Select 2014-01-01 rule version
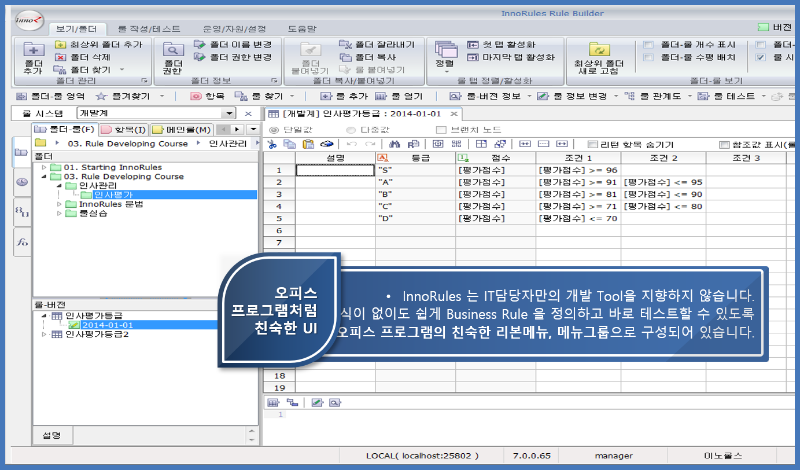This screenshot has width=800, height=470. tap(108, 325)
